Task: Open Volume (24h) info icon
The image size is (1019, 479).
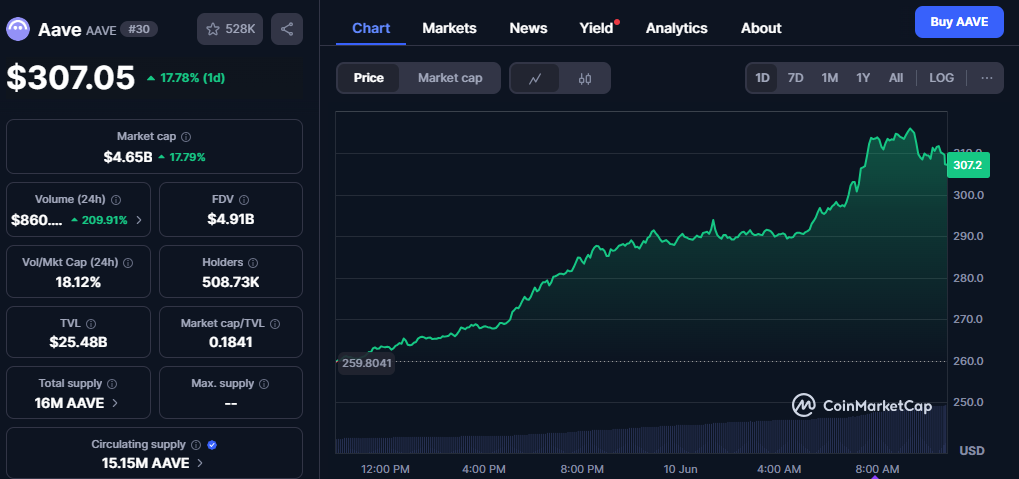Action: [x=116, y=200]
